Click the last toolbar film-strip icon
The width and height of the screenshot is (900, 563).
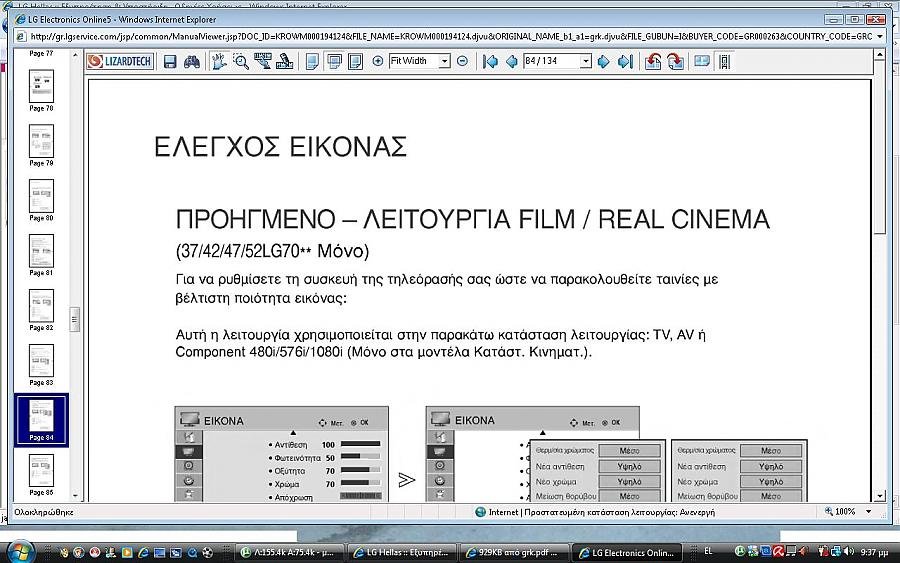coord(724,61)
